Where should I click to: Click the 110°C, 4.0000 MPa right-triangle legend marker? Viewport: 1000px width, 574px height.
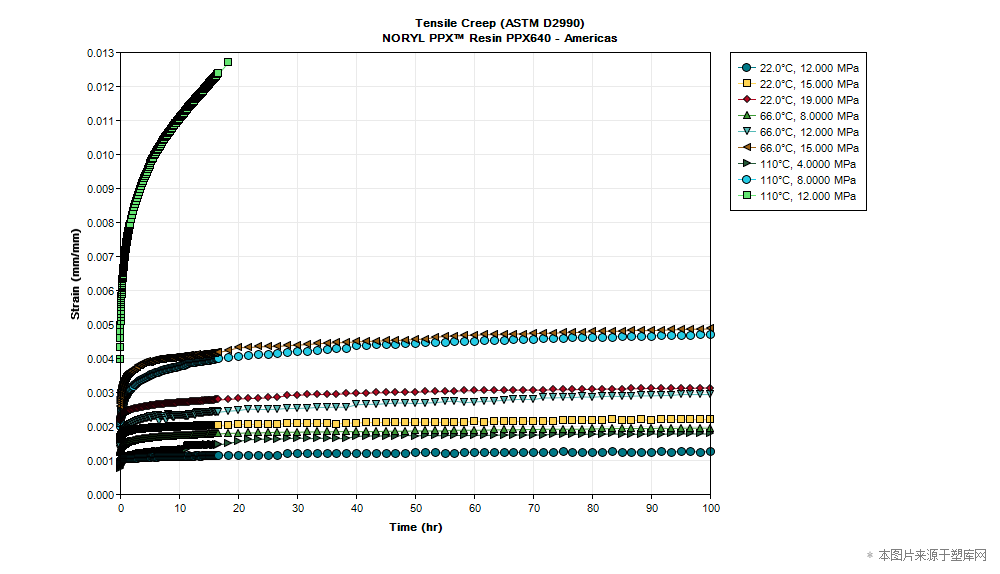pyautogui.click(x=746, y=164)
